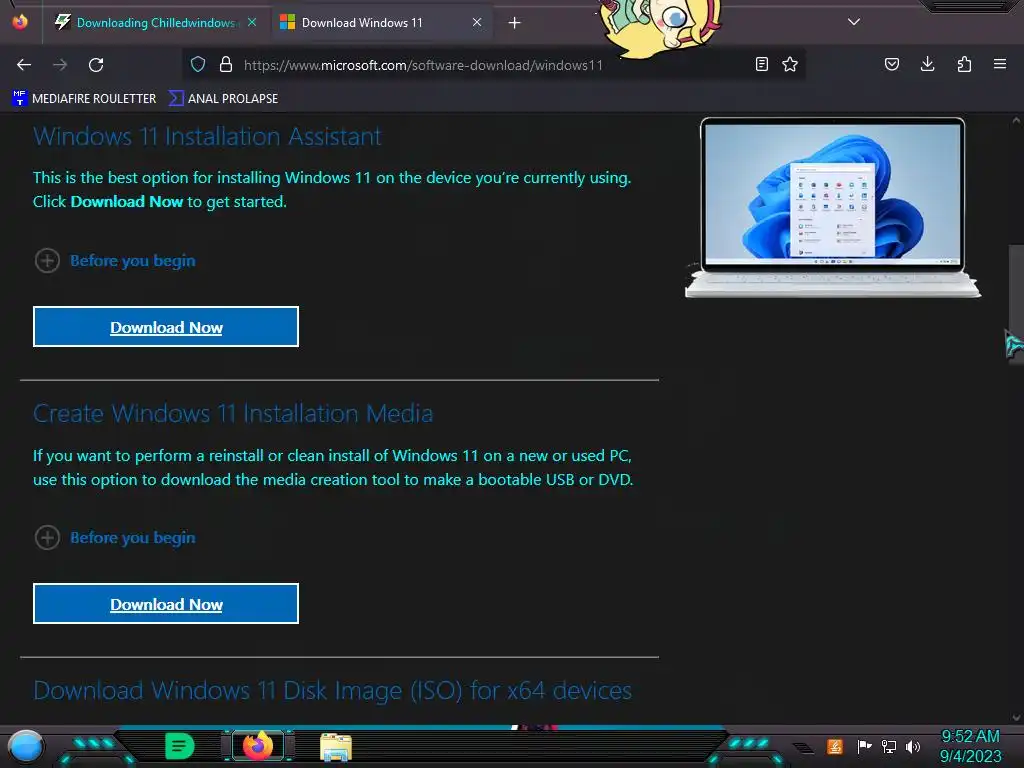This screenshot has width=1024, height=768.
Task: Open the Firefox downloads panel
Action: tap(927, 64)
